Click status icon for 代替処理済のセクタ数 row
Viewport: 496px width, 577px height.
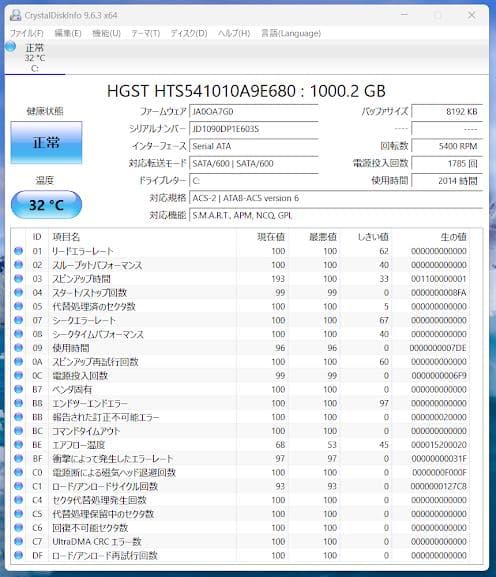[18, 306]
